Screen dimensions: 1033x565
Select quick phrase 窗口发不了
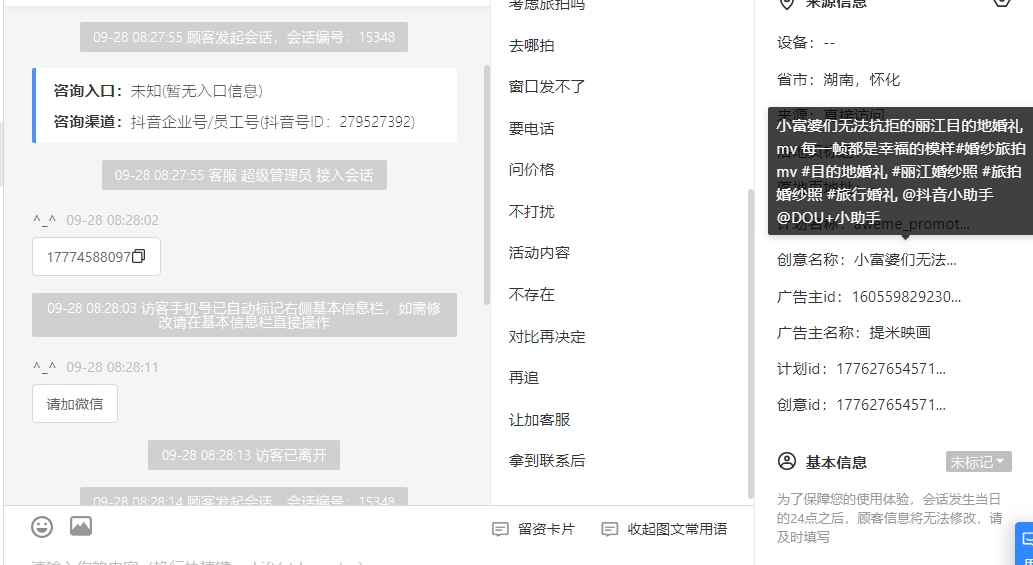tap(547, 86)
